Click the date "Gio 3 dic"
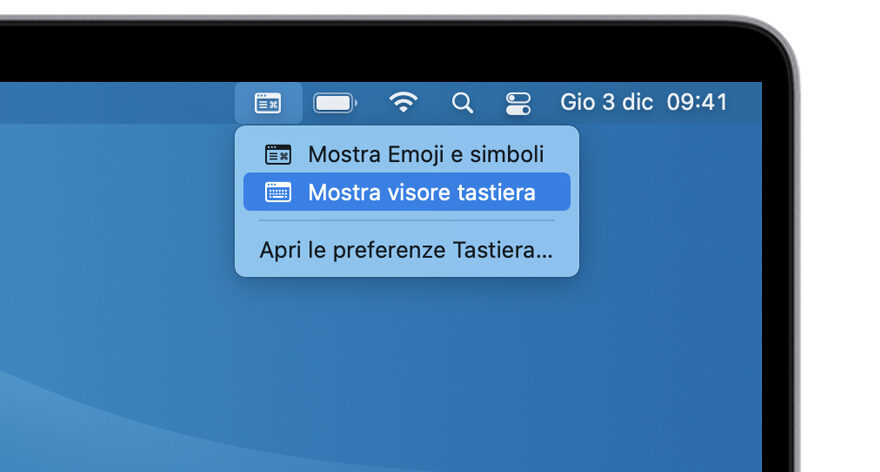 tap(605, 102)
